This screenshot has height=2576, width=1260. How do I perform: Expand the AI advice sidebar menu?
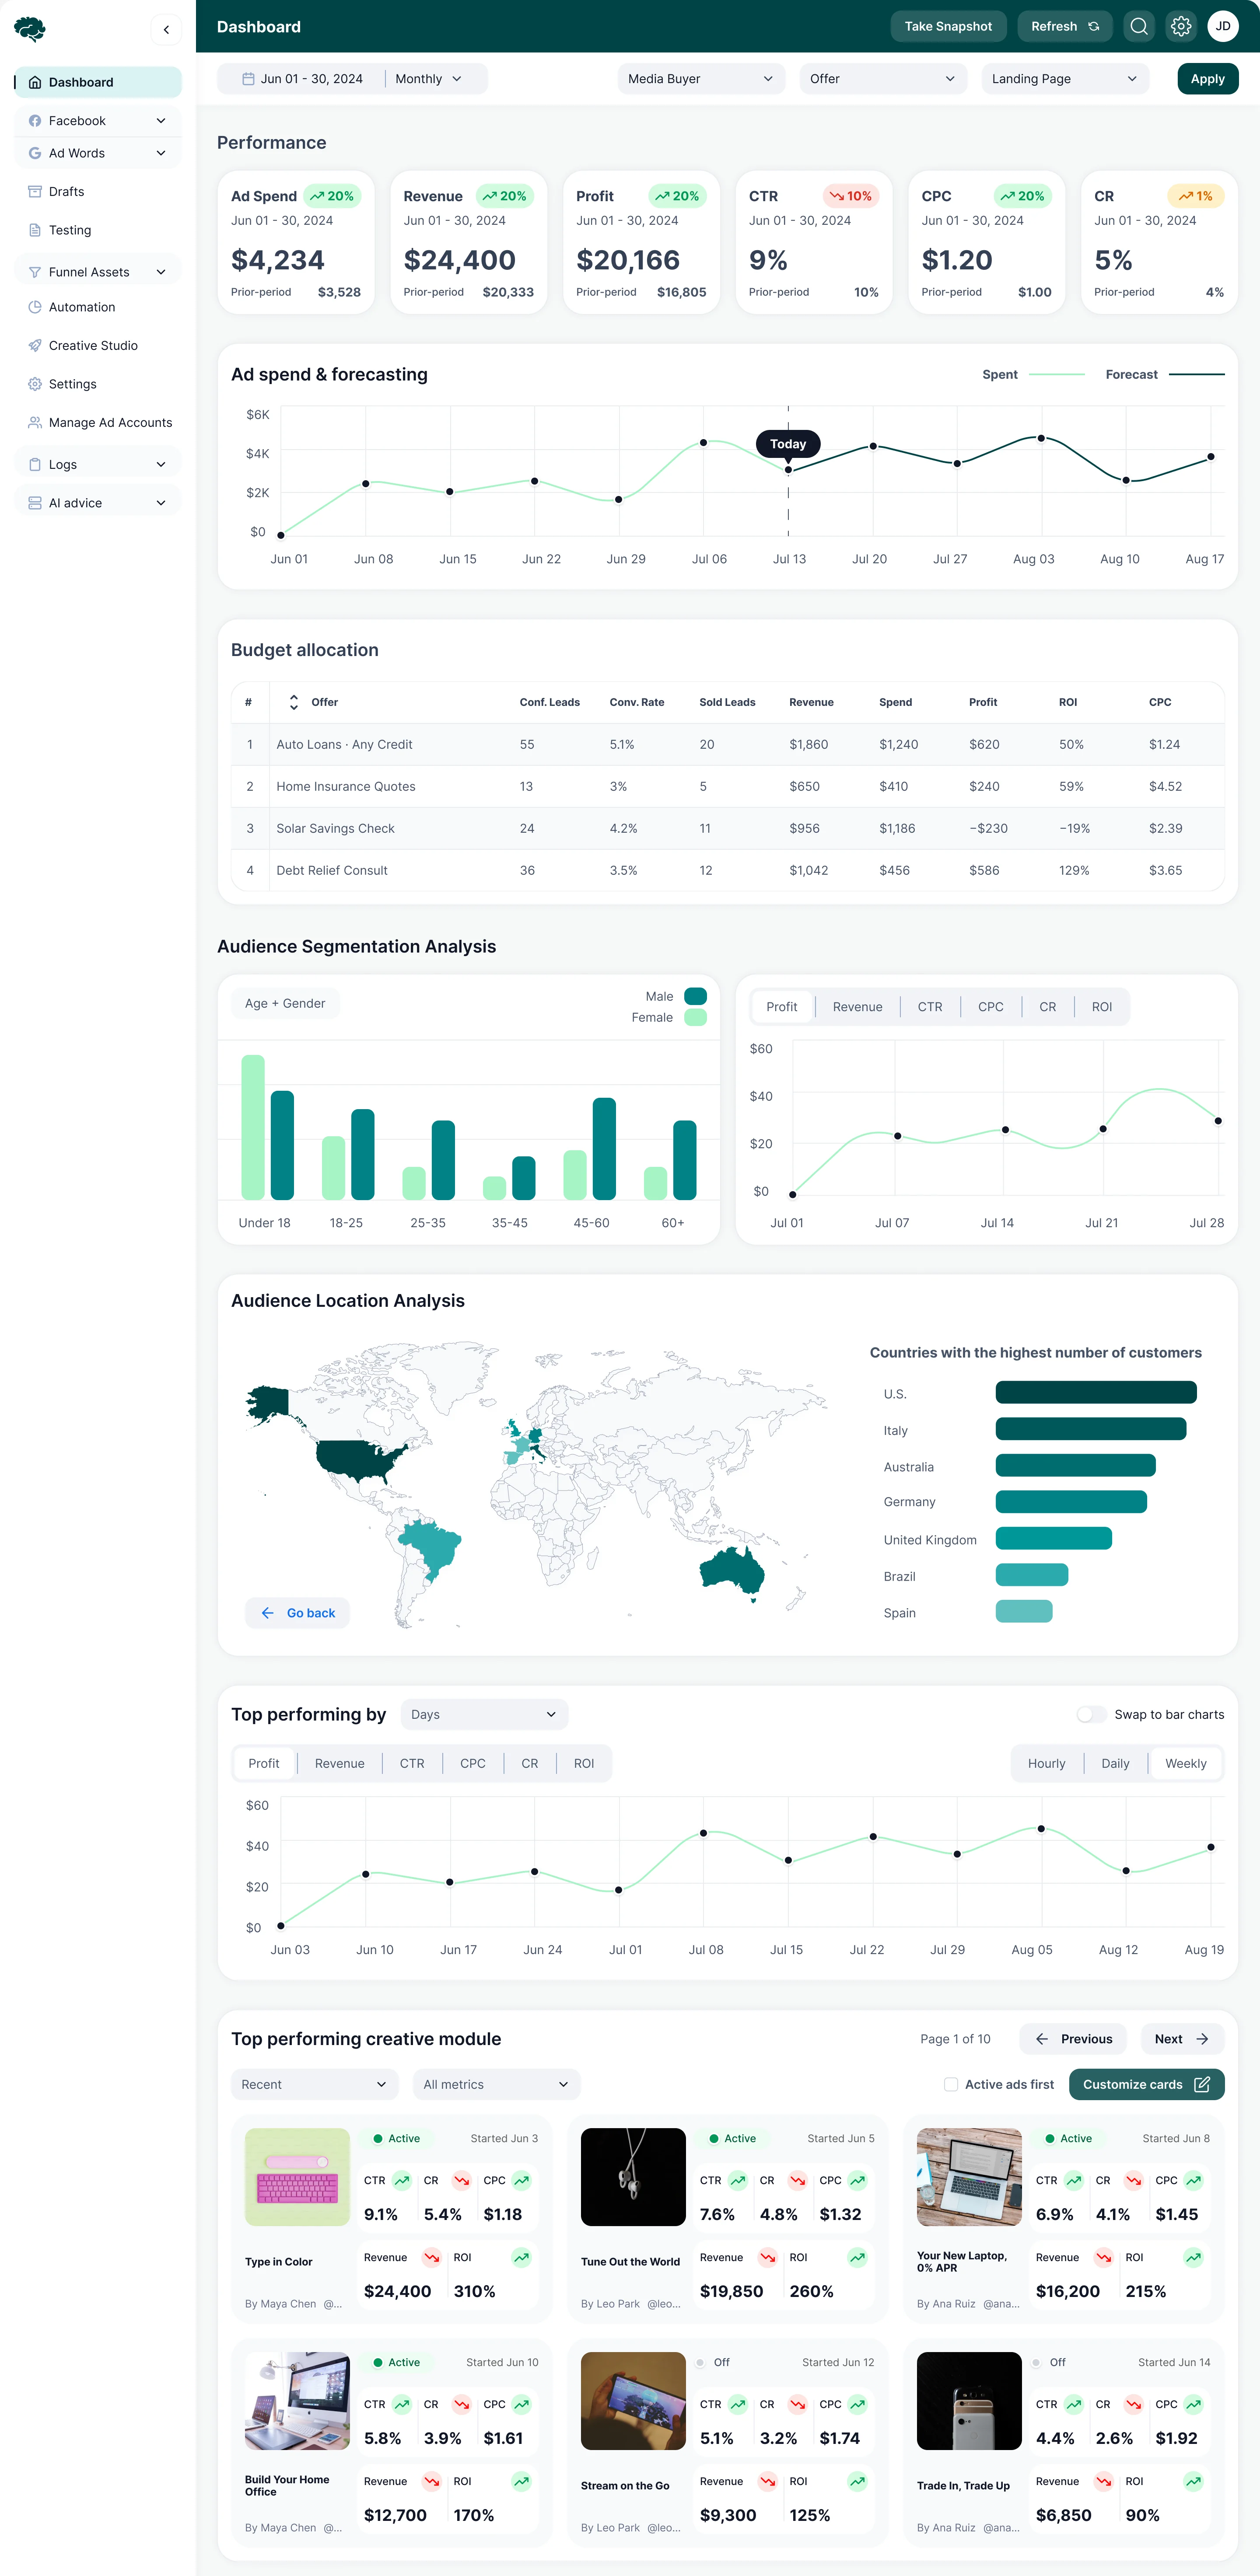161,503
